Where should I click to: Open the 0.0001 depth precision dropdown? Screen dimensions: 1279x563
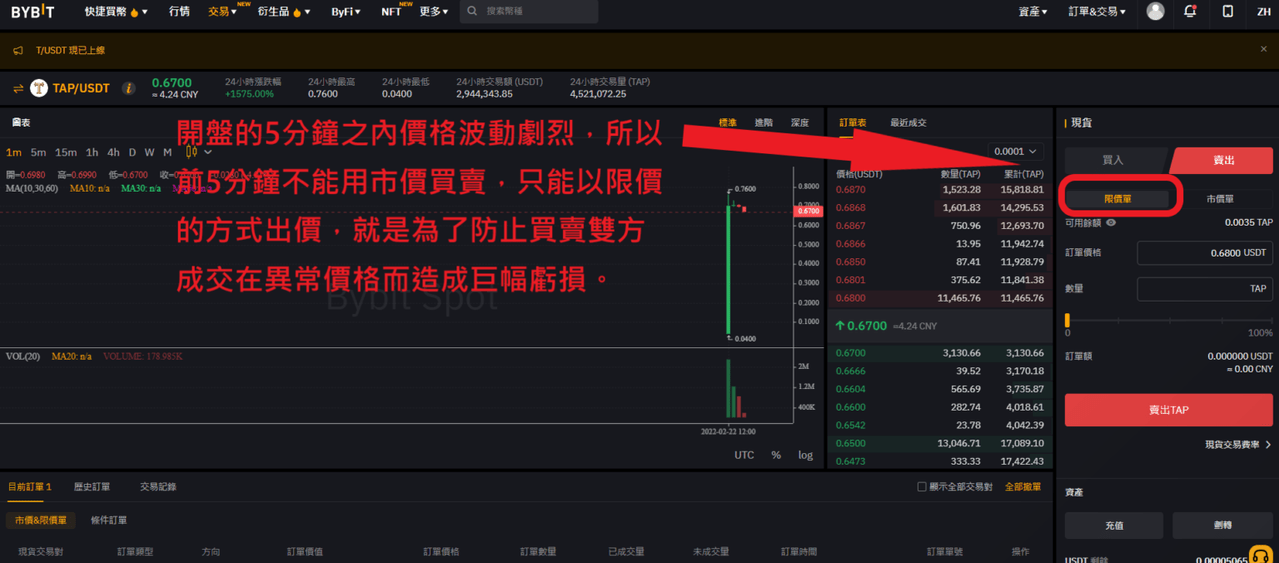[1015, 152]
